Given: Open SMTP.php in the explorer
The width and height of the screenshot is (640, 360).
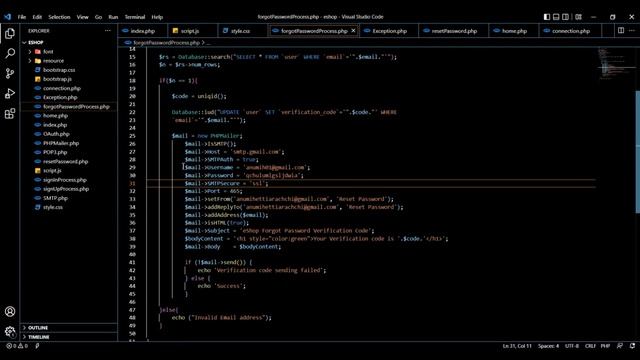Looking at the screenshot, I should click(x=69, y=198).
